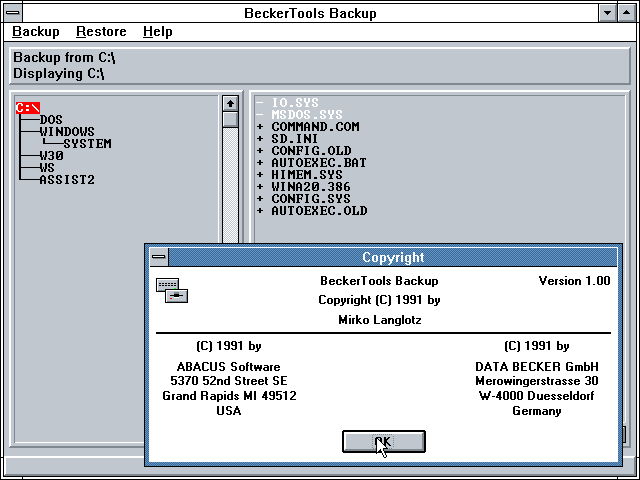Screen dimensions: 640x480
Task: Click OK in the Copyright dialog
Action: coord(384,441)
